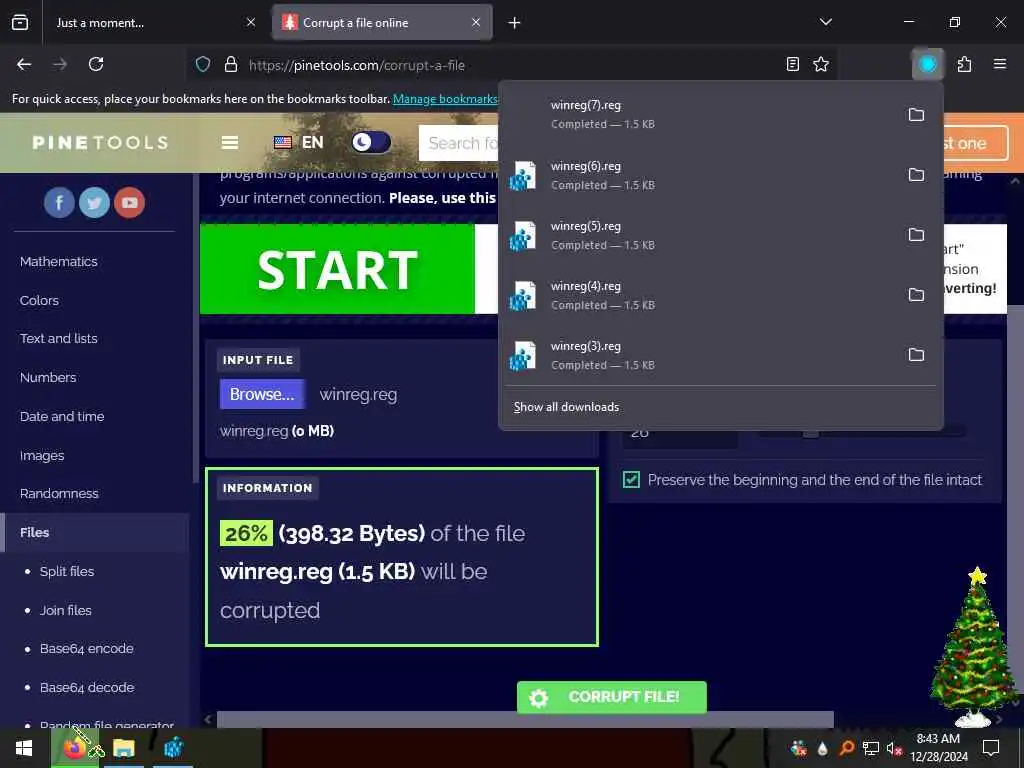Open the Colors category

point(39,300)
